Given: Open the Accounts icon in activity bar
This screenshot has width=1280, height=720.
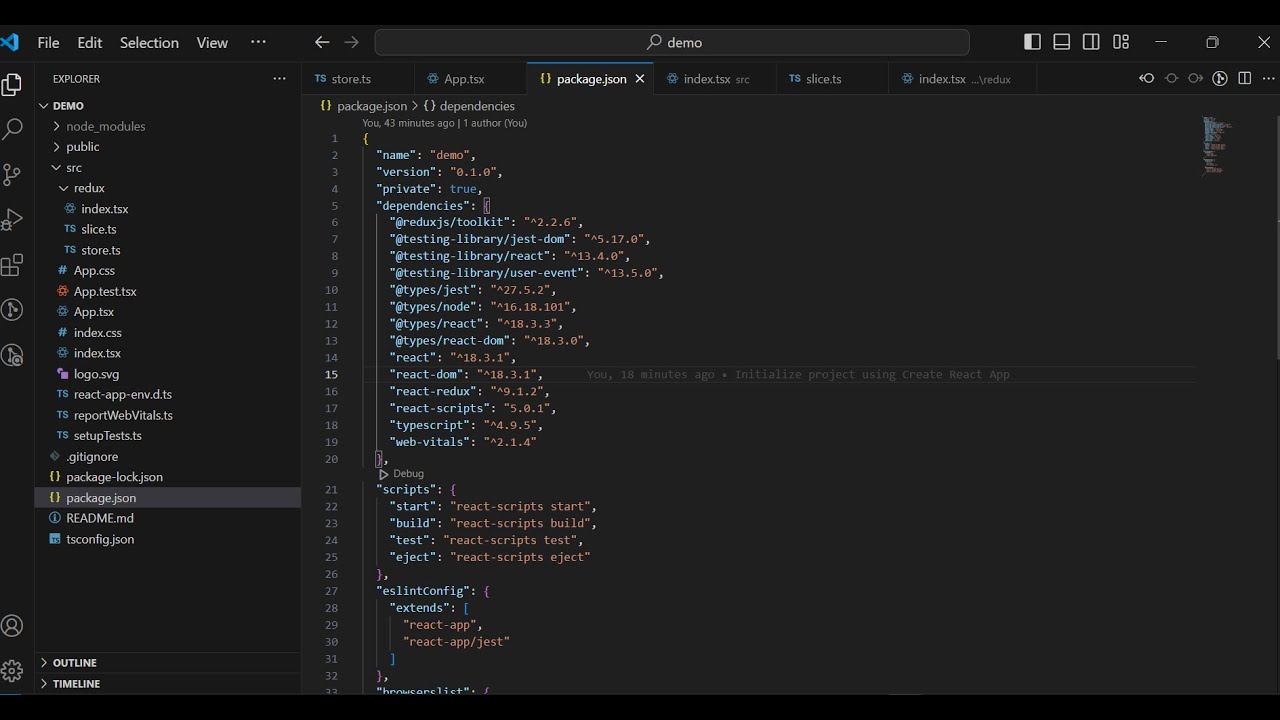Looking at the screenshot, I should point(12,626).
